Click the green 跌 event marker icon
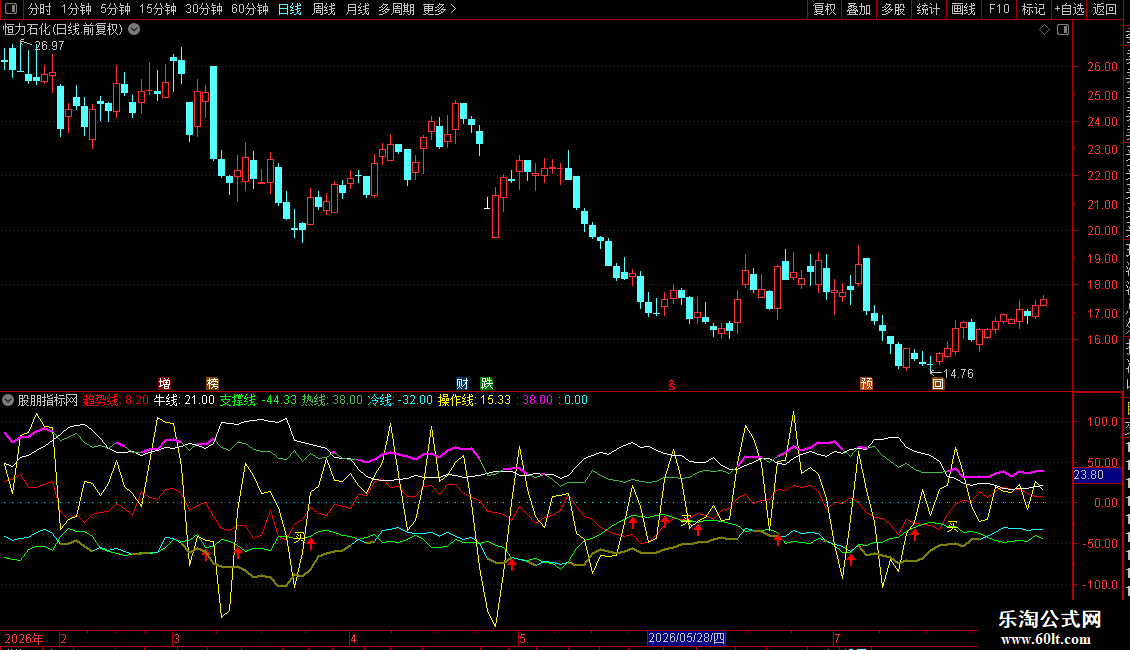Viewport: 1130px width, 650px height. pyautogui.click(x=487, y=383)
